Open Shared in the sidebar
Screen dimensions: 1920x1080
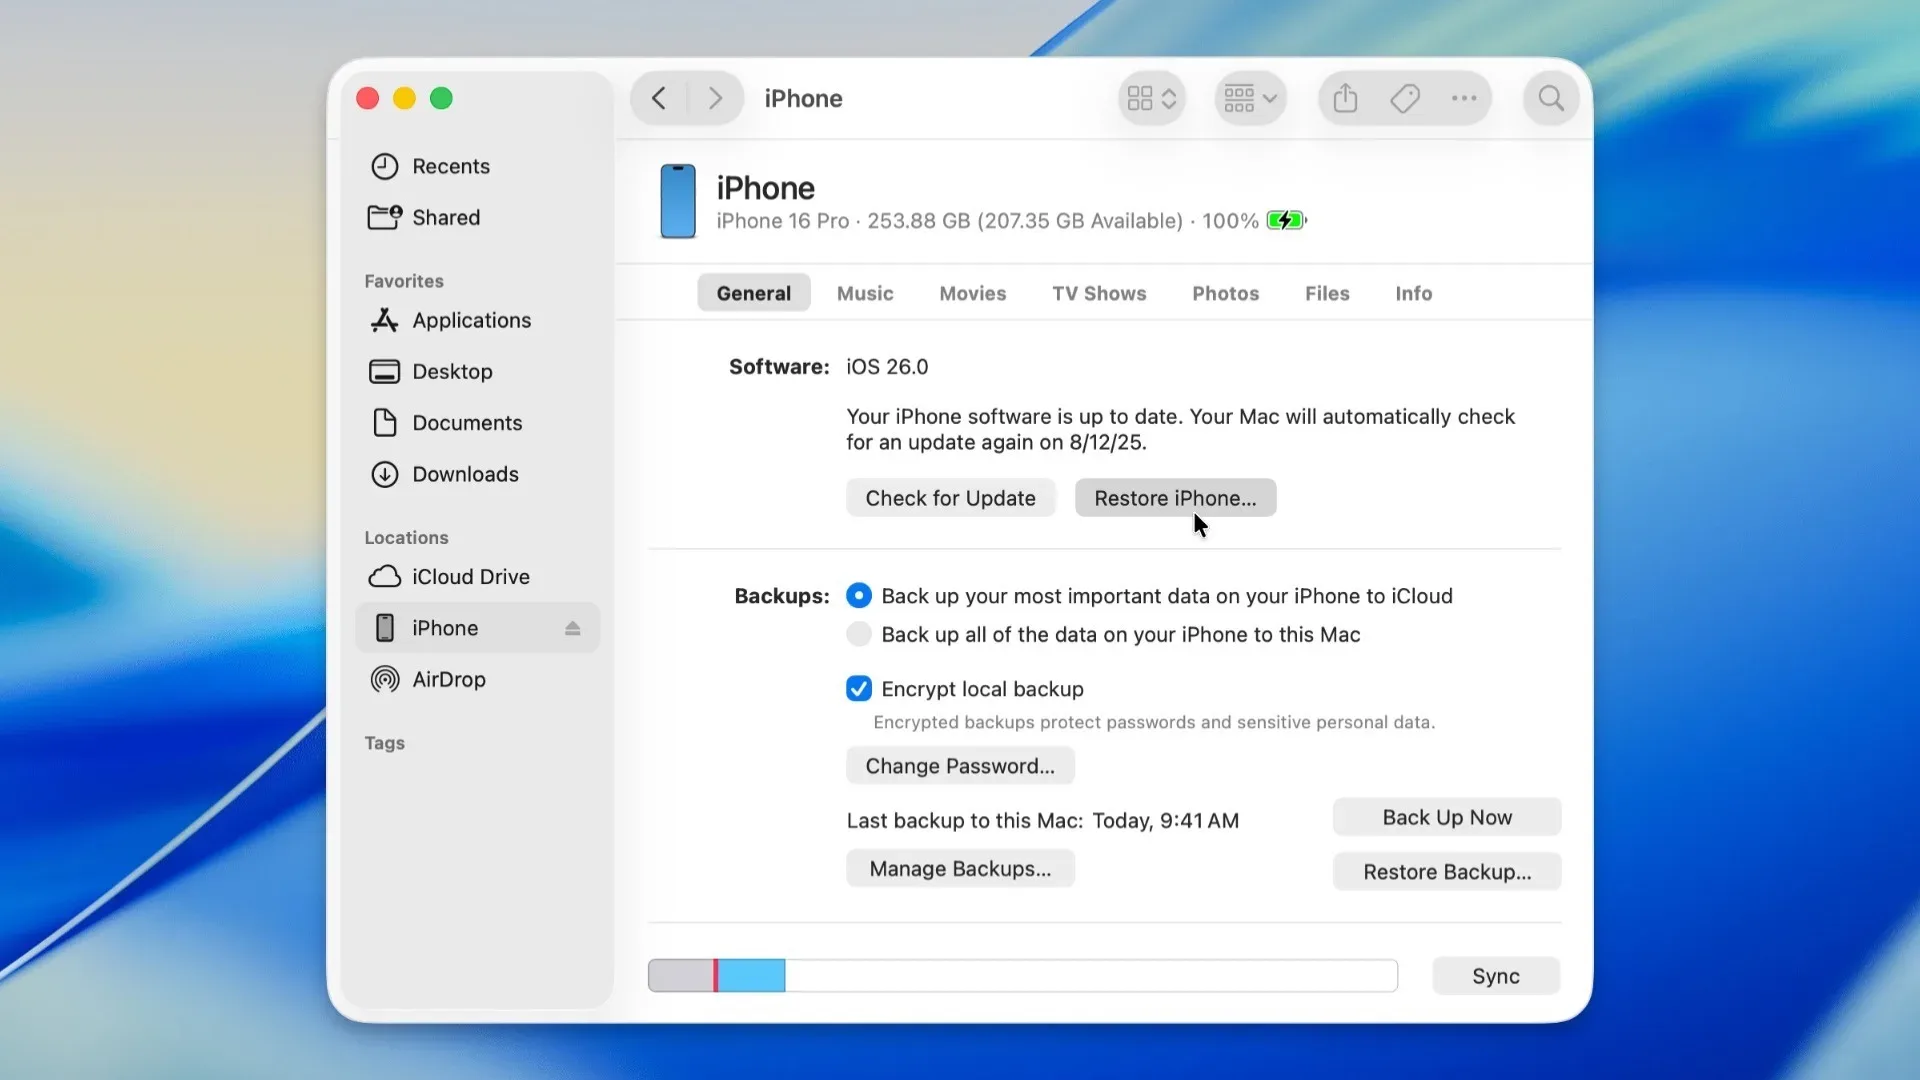coord(477,217)
